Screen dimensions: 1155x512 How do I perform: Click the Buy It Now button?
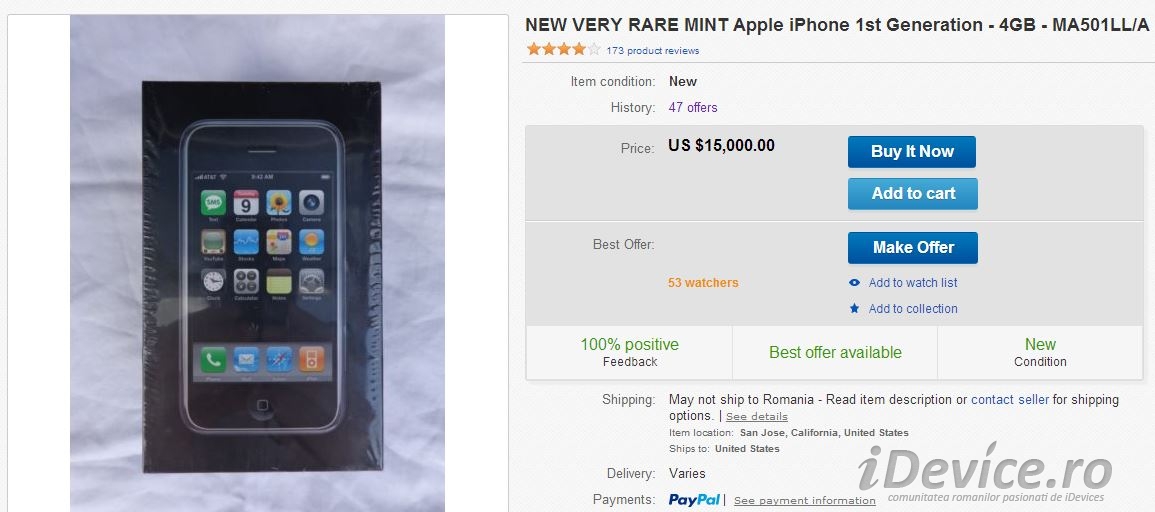(x=911, y=152)
